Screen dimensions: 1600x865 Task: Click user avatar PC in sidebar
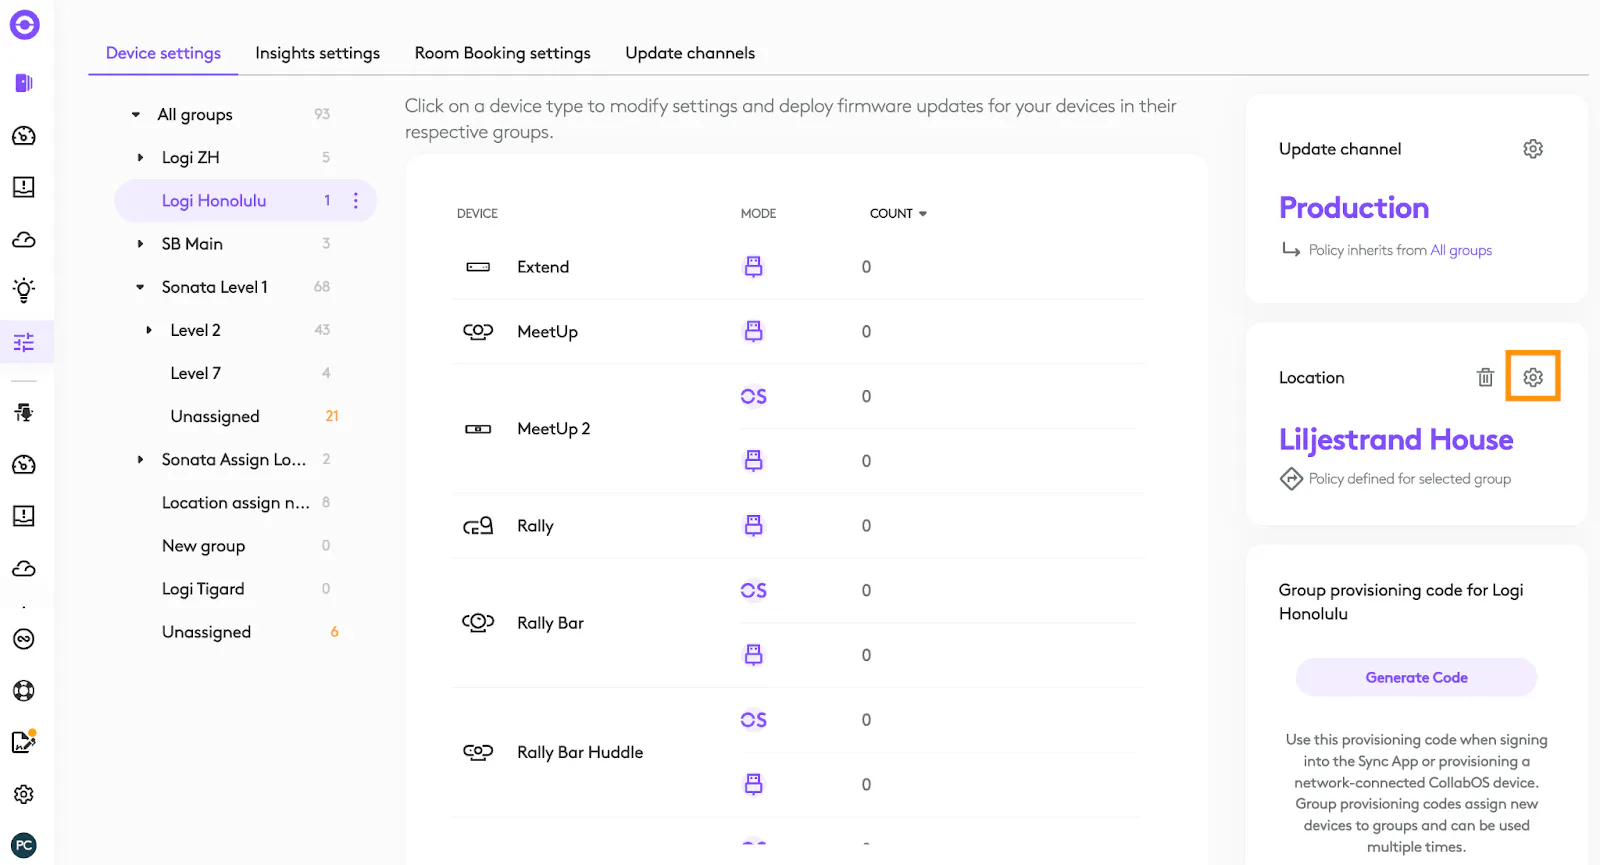point(24,845)
